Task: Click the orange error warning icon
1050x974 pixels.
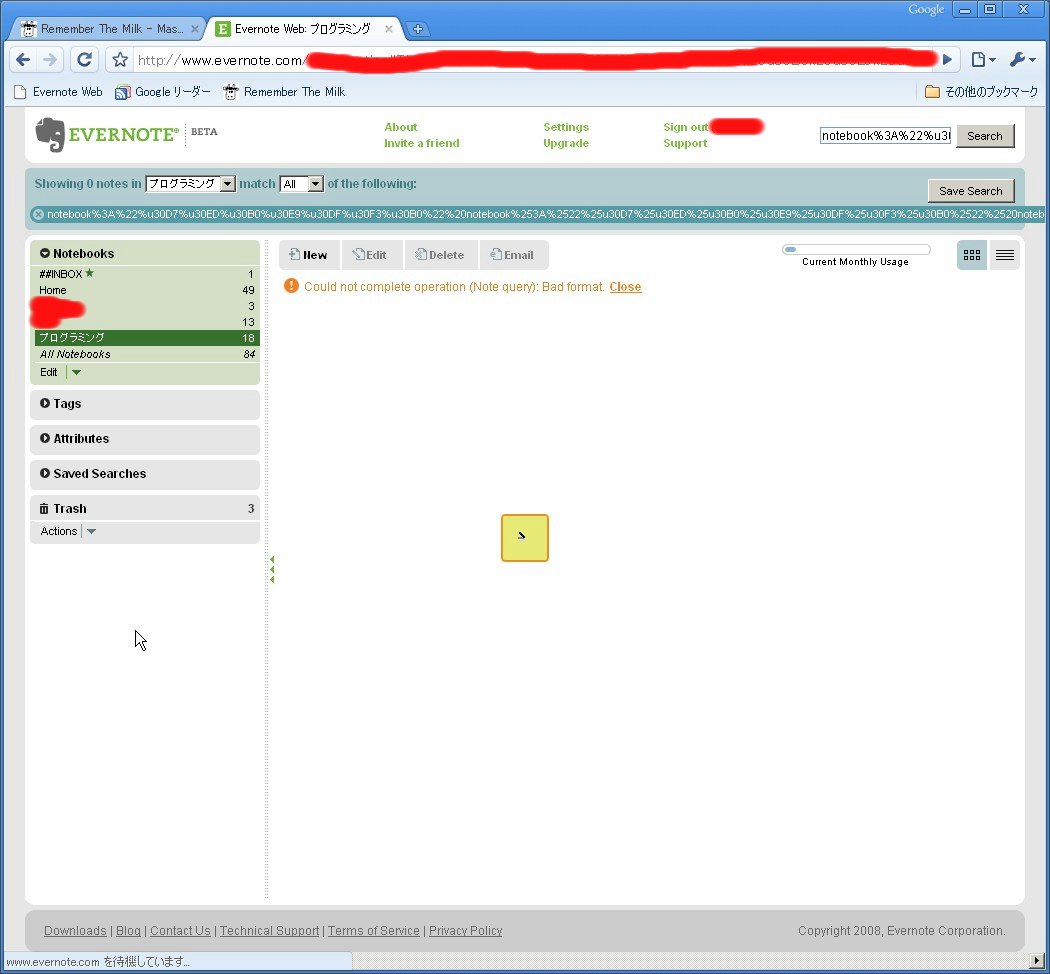Action: tap(291, 286)
